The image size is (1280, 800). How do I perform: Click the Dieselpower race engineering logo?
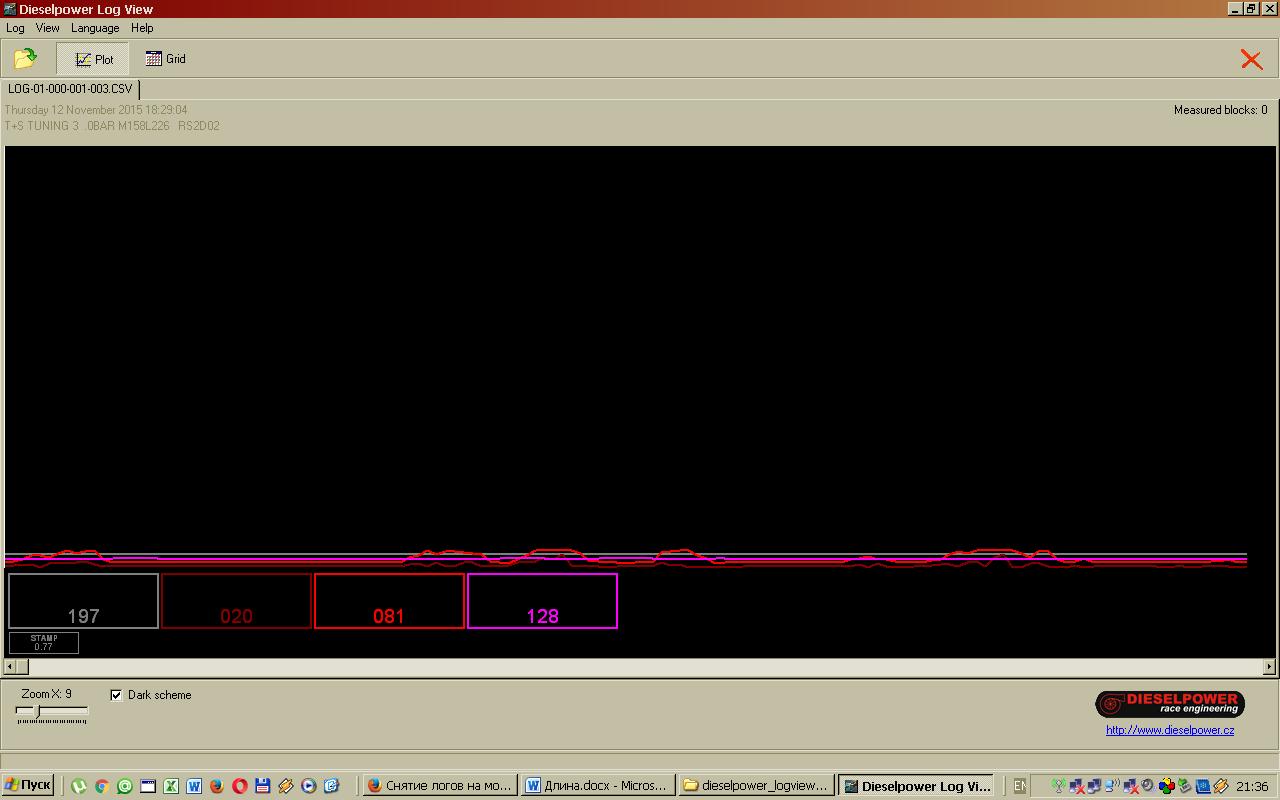tap(1169, 704)
